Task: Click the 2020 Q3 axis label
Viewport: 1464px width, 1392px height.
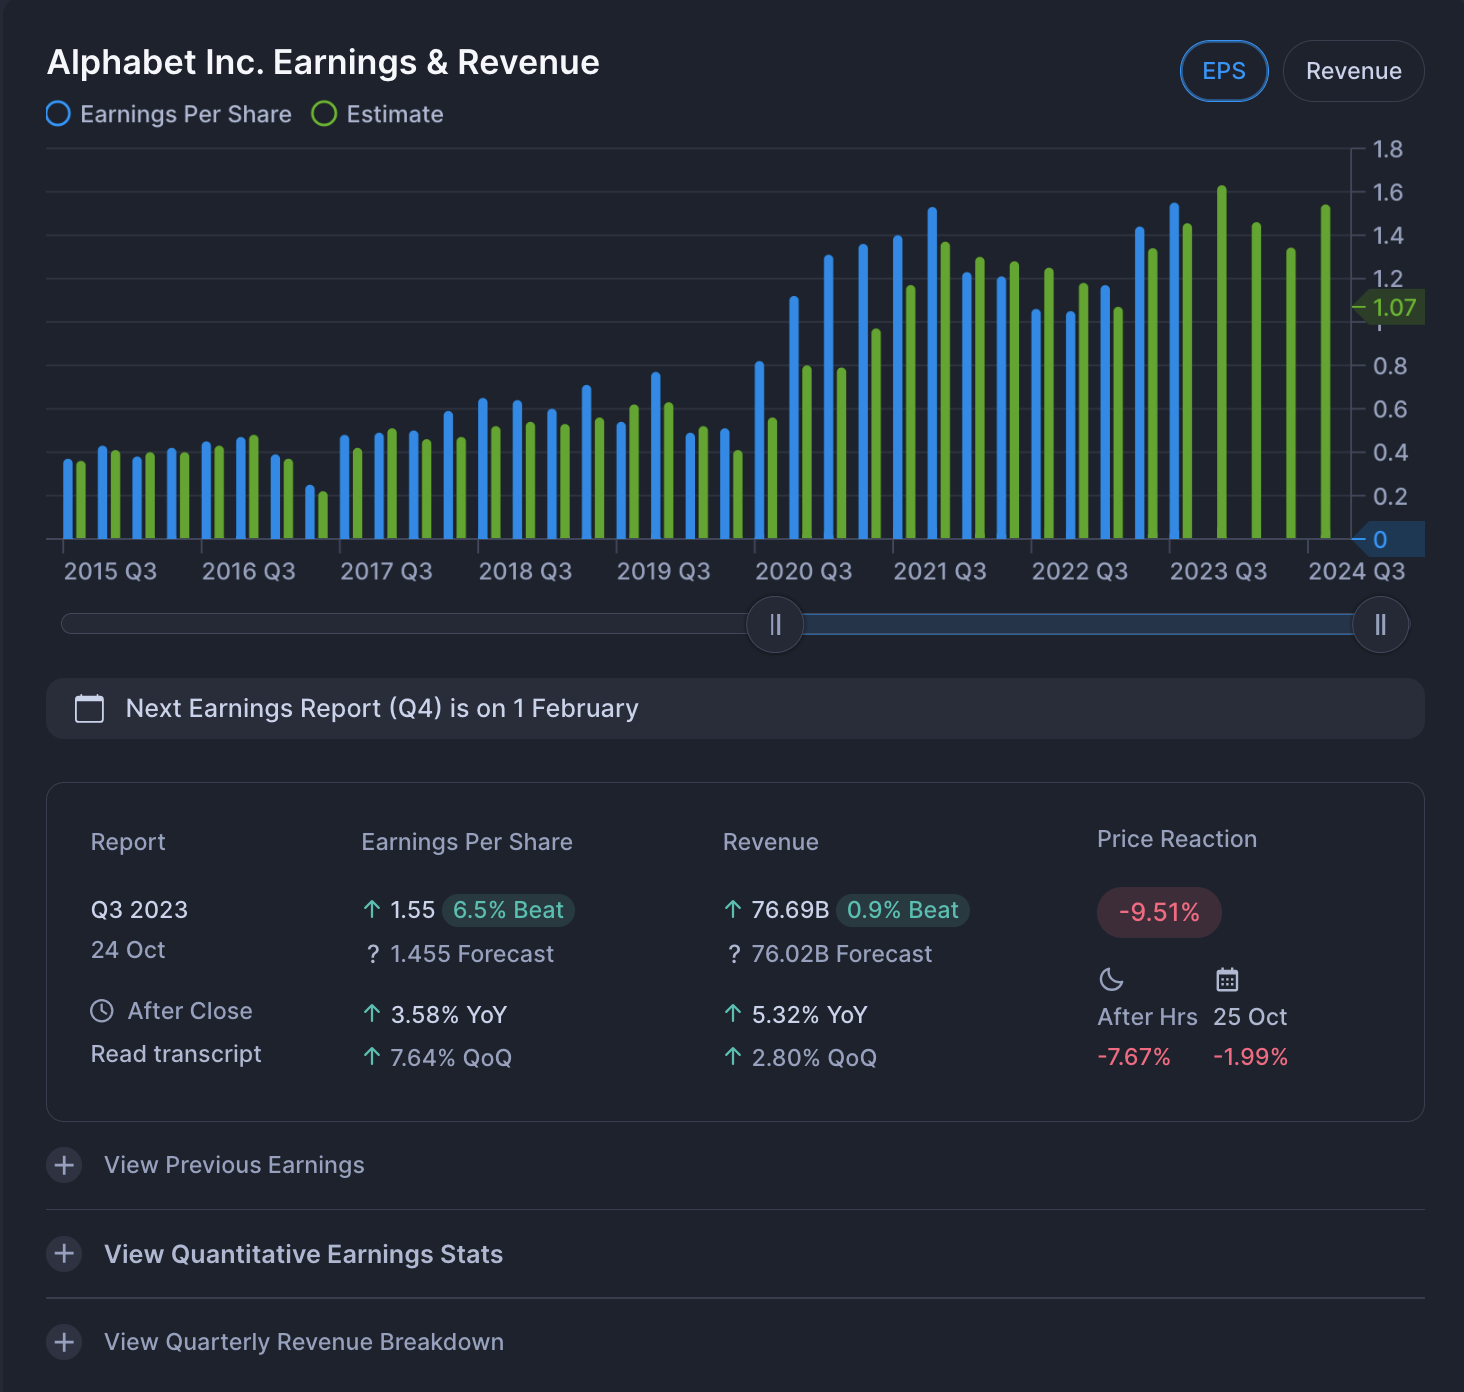Action: pyautogui.click(x=803, y=571)
